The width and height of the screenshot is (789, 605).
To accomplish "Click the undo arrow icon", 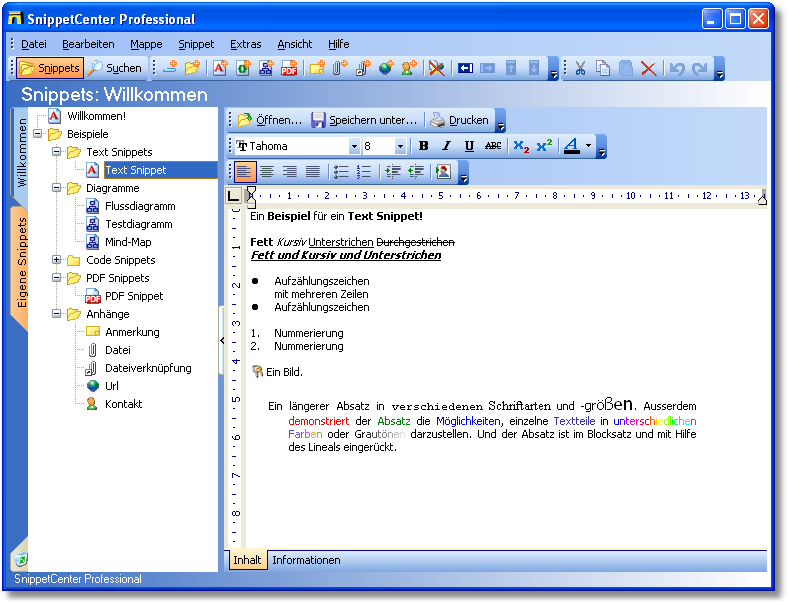I will [x=677, y=68].
